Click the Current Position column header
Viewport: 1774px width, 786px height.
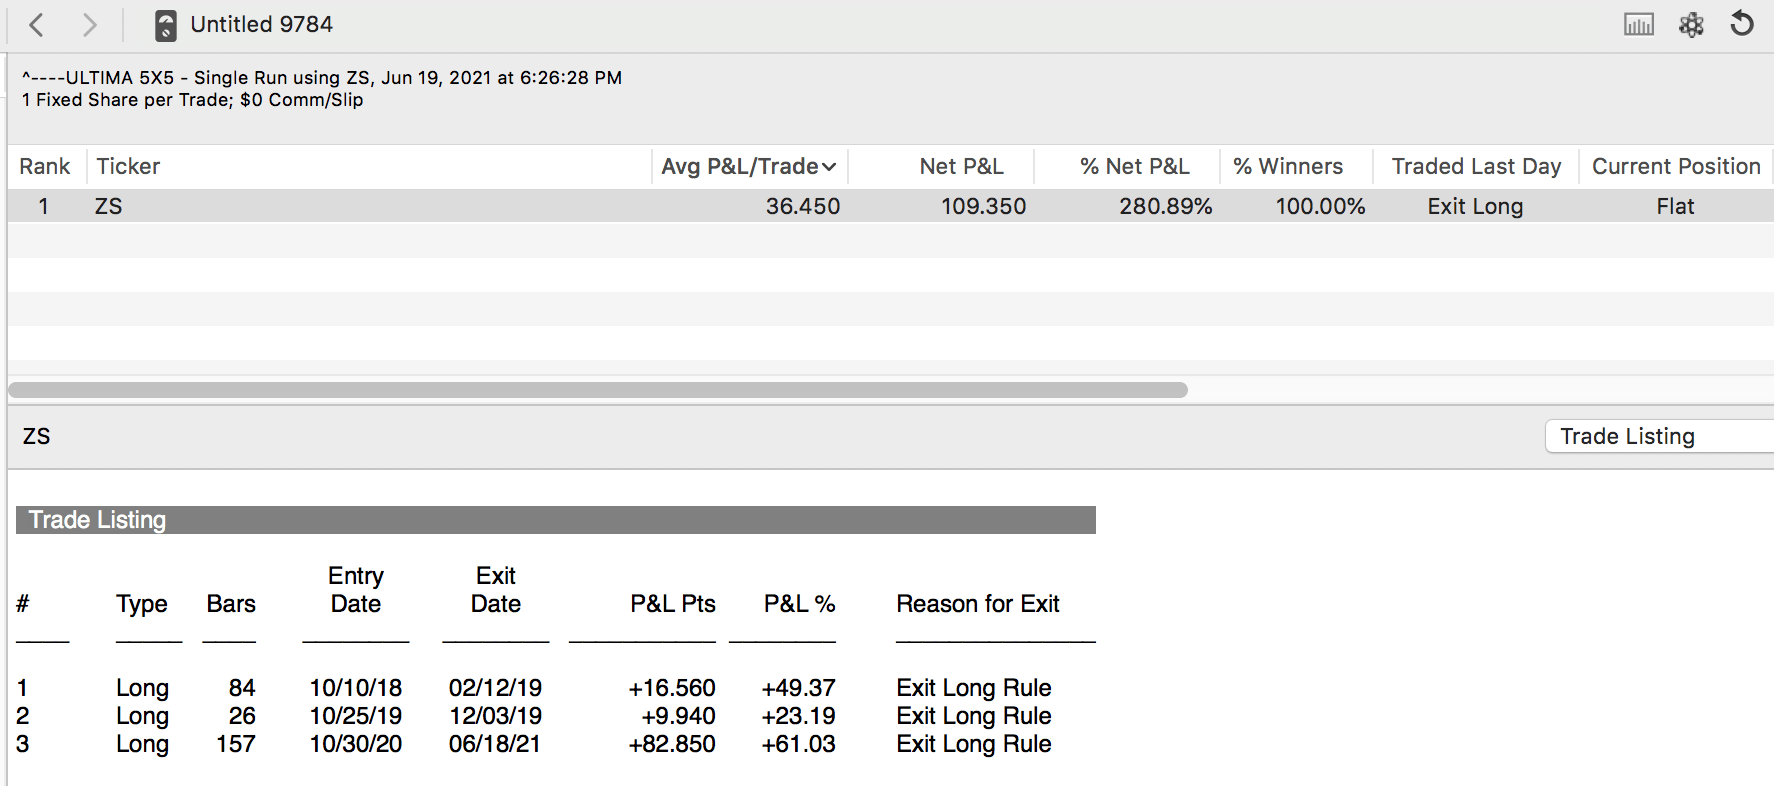point(1675,167)
